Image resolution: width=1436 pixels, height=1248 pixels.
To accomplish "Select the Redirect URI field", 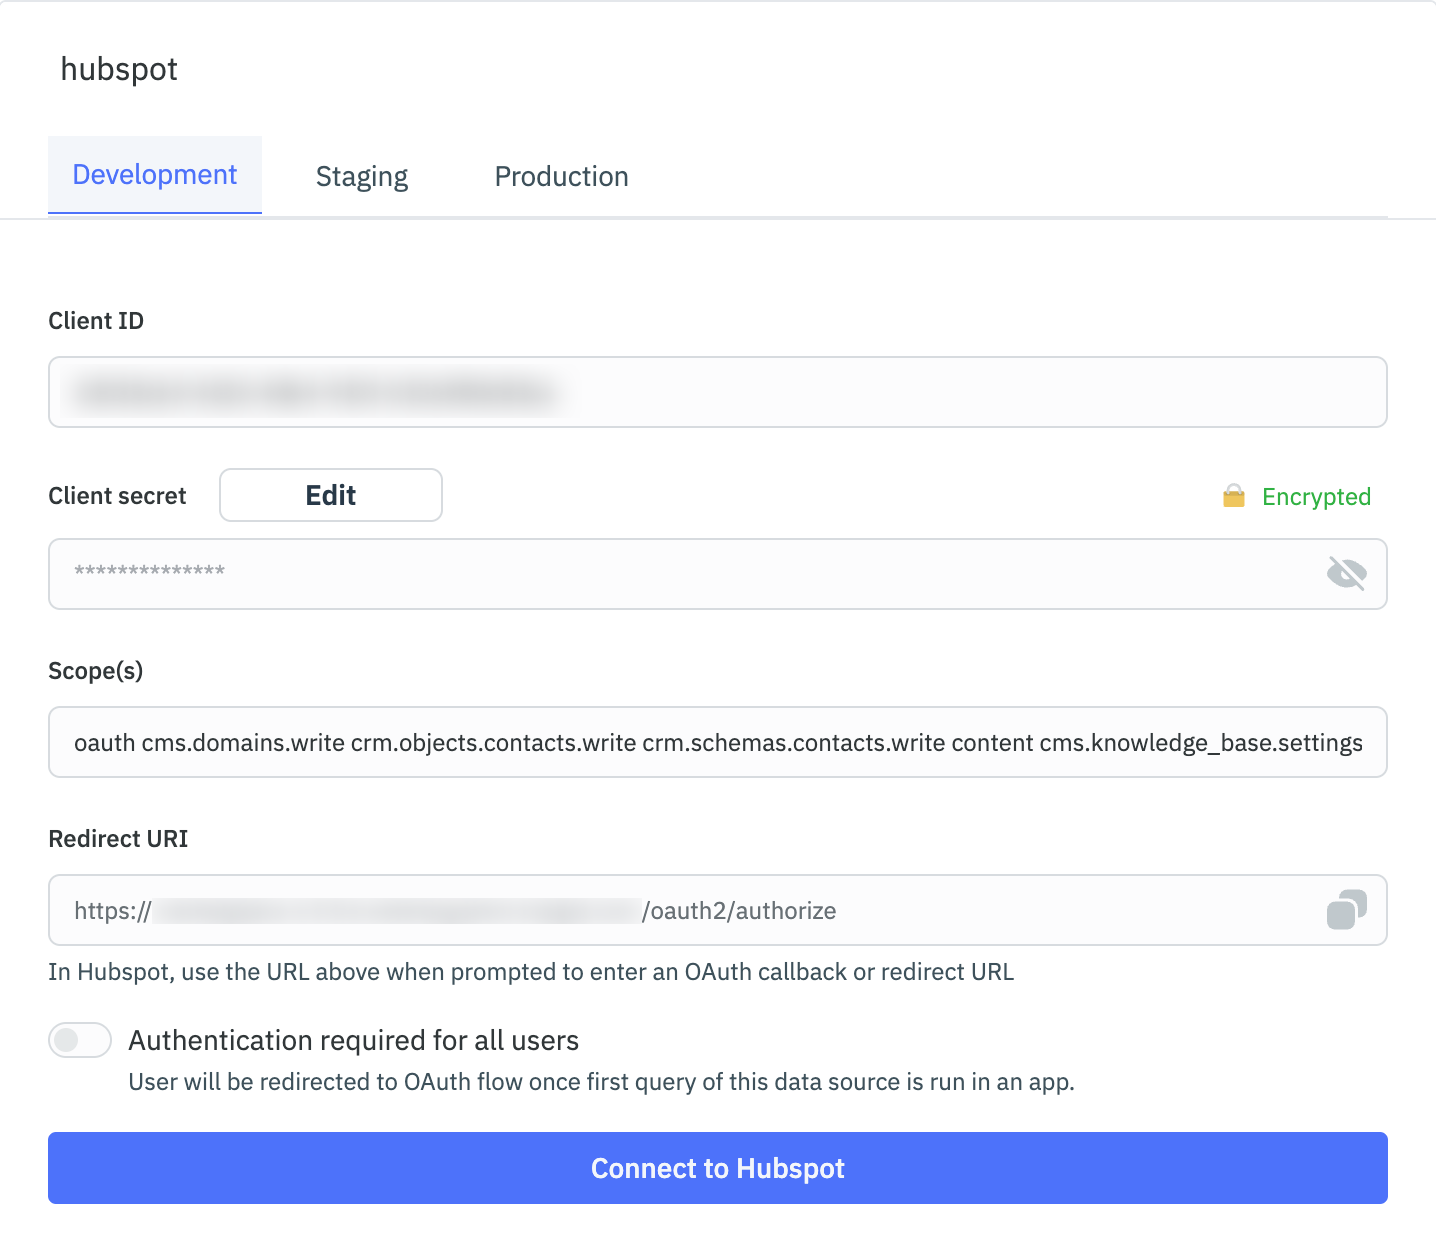I will tap(718, 910).
